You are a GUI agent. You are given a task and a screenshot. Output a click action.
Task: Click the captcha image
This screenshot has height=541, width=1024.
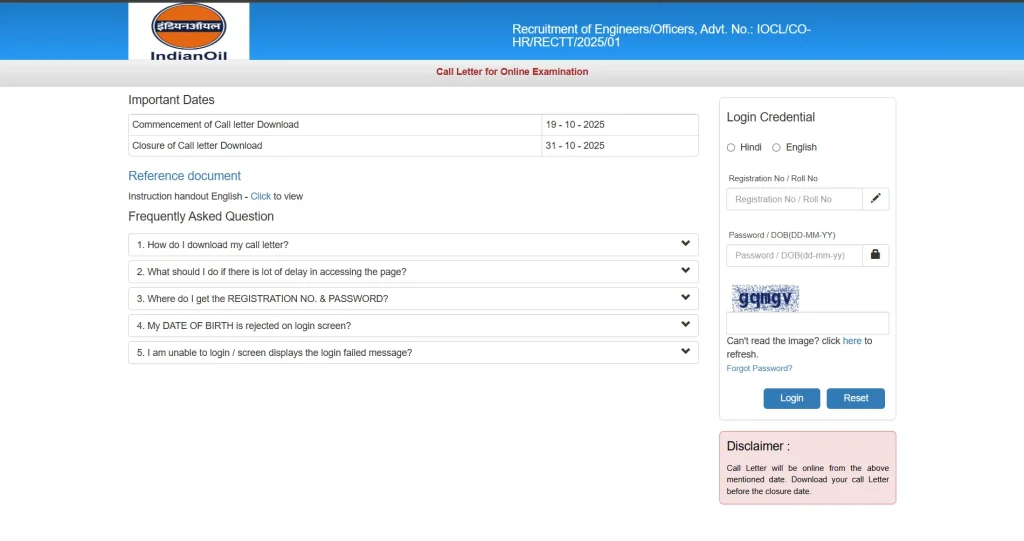pyautogui.click(x=765, y=298)
